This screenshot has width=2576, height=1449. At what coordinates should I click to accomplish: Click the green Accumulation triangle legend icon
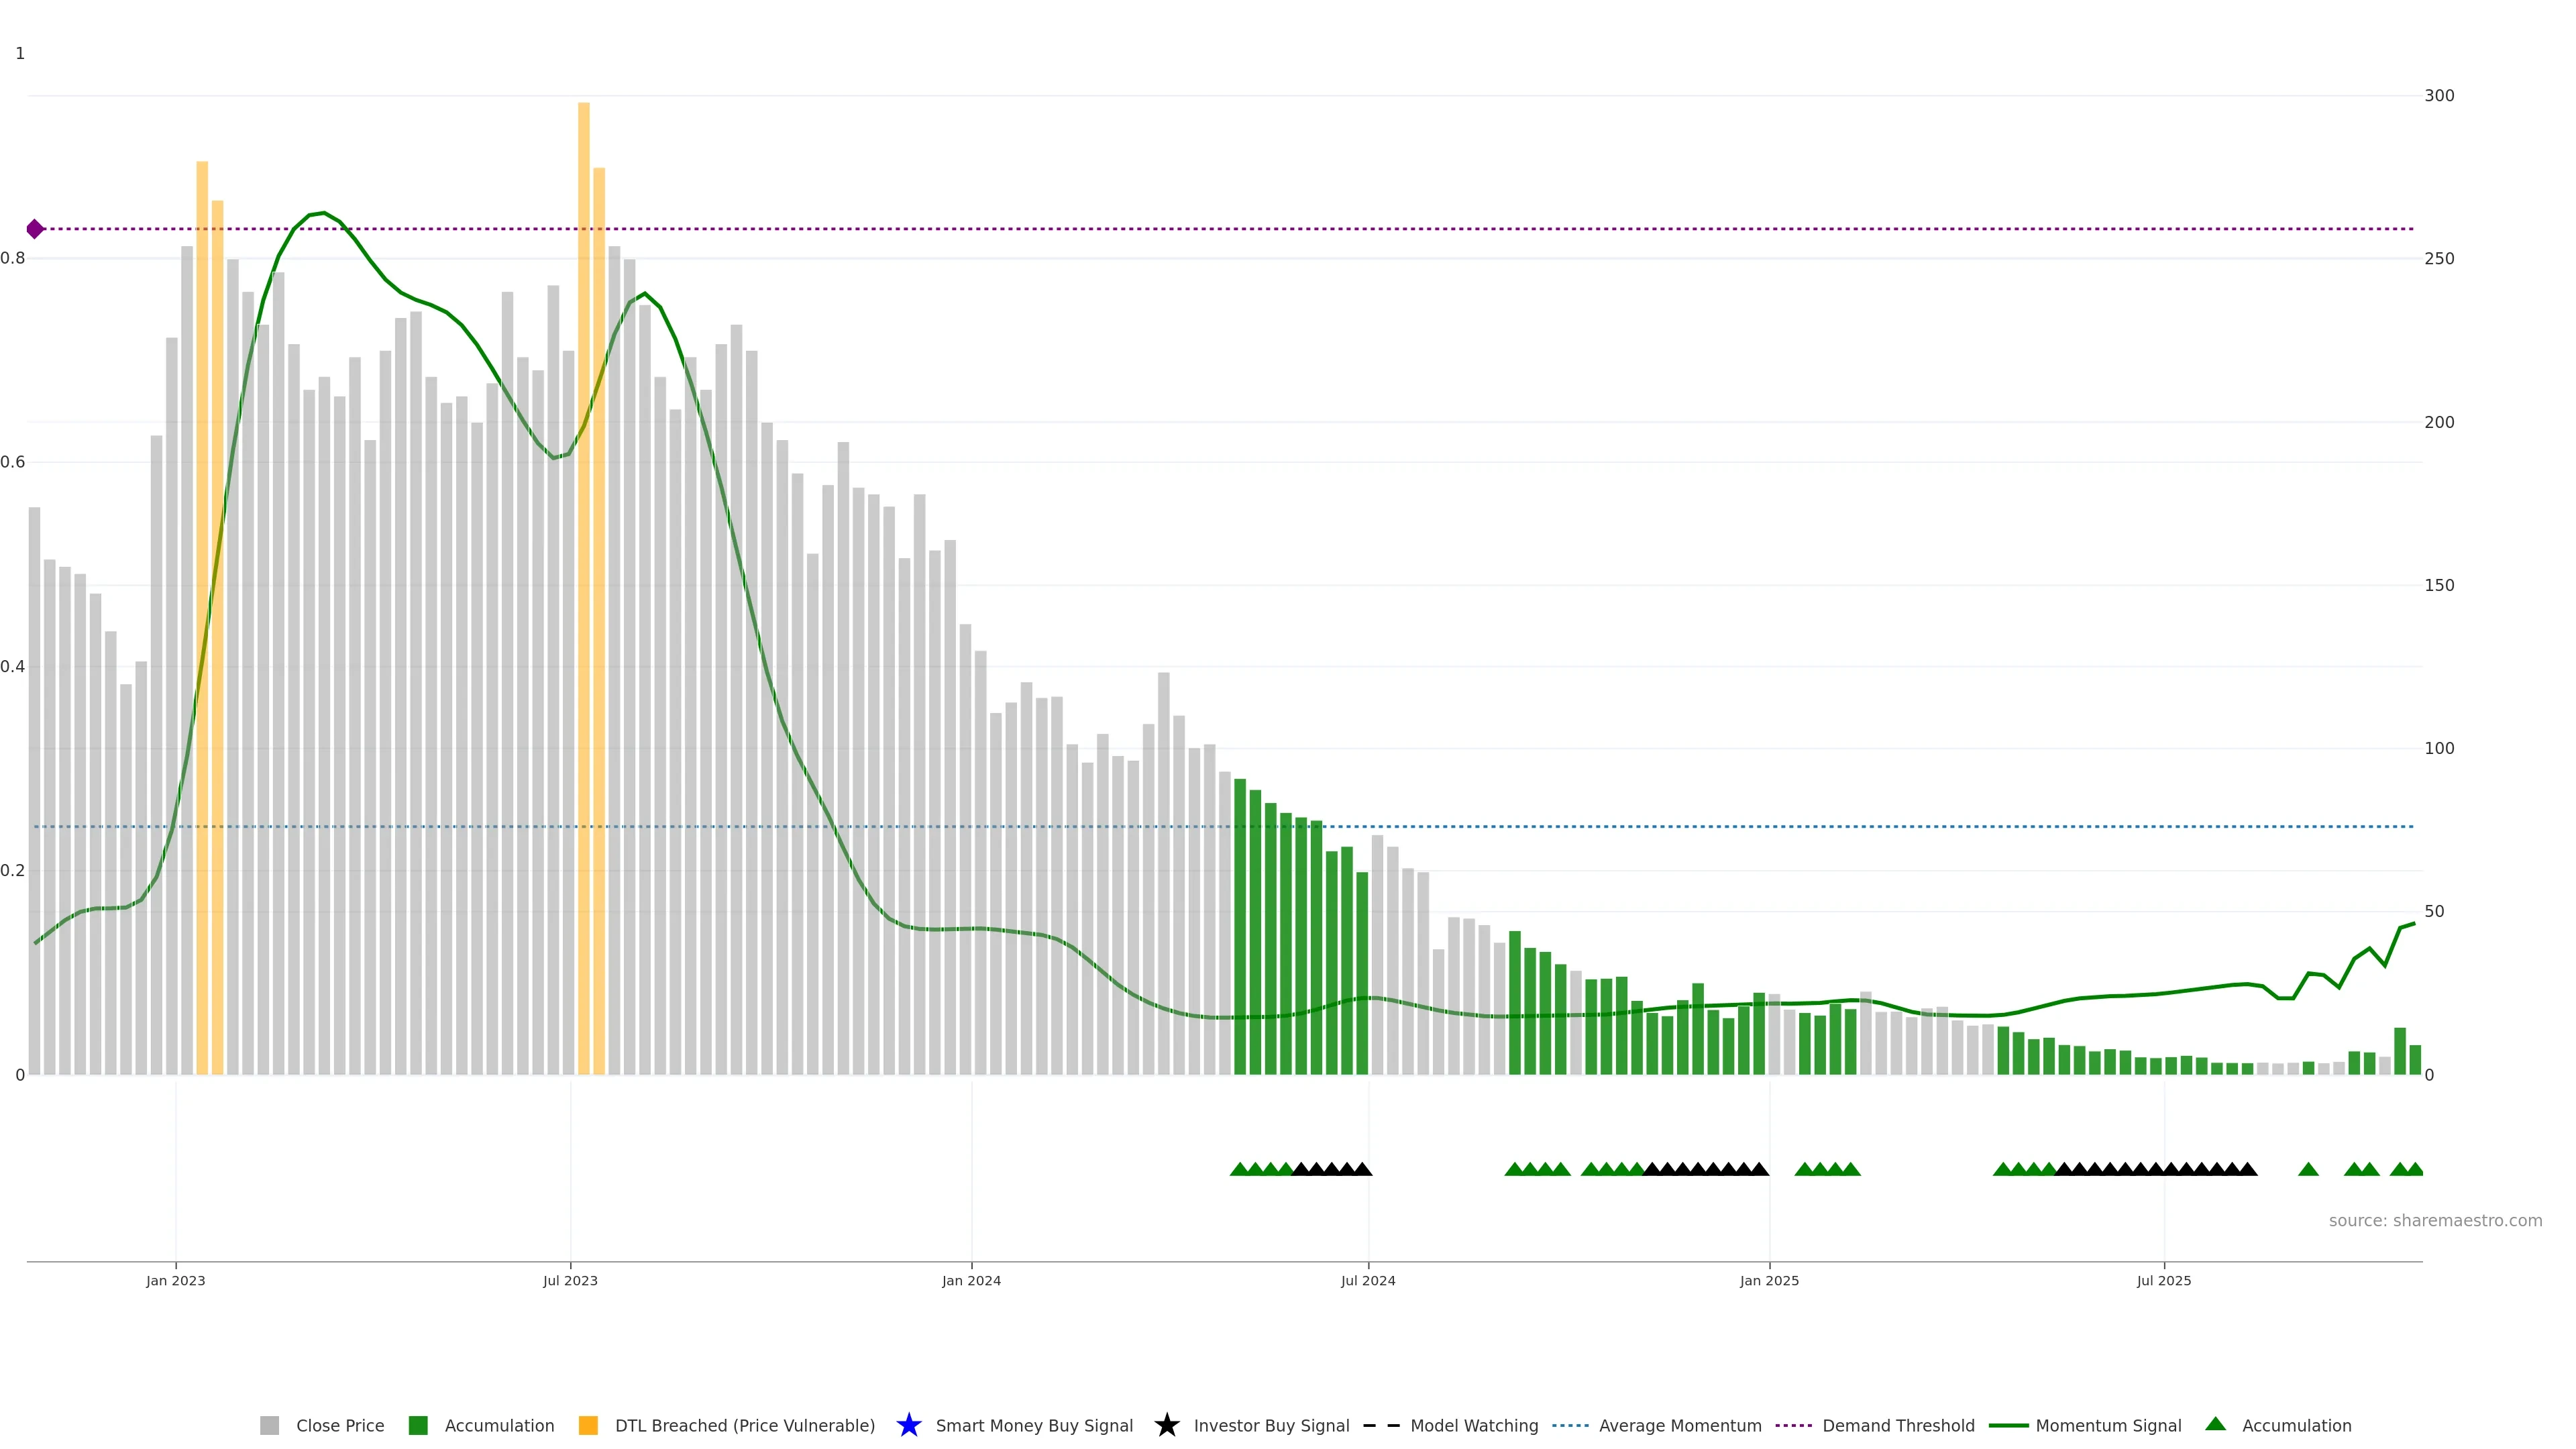tap(2215, 1424)
